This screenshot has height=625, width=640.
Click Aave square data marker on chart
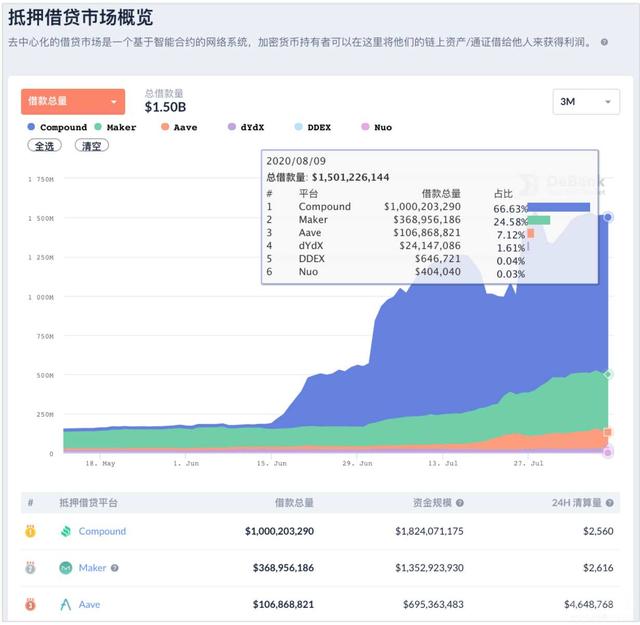click(x=608, y=432)
